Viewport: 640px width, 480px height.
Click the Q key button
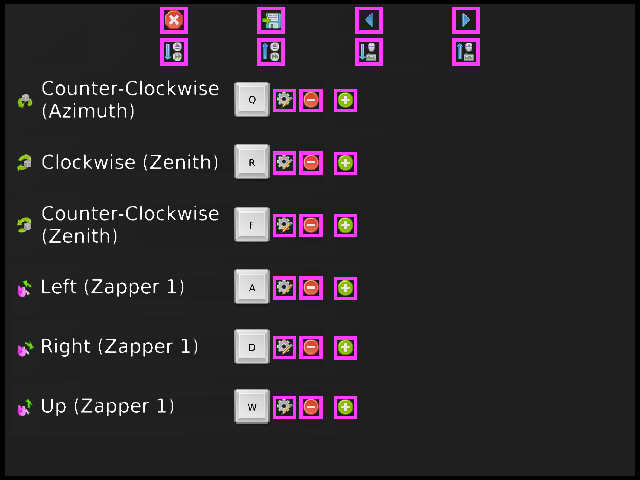pyautogui.click(x=252, y=100)
